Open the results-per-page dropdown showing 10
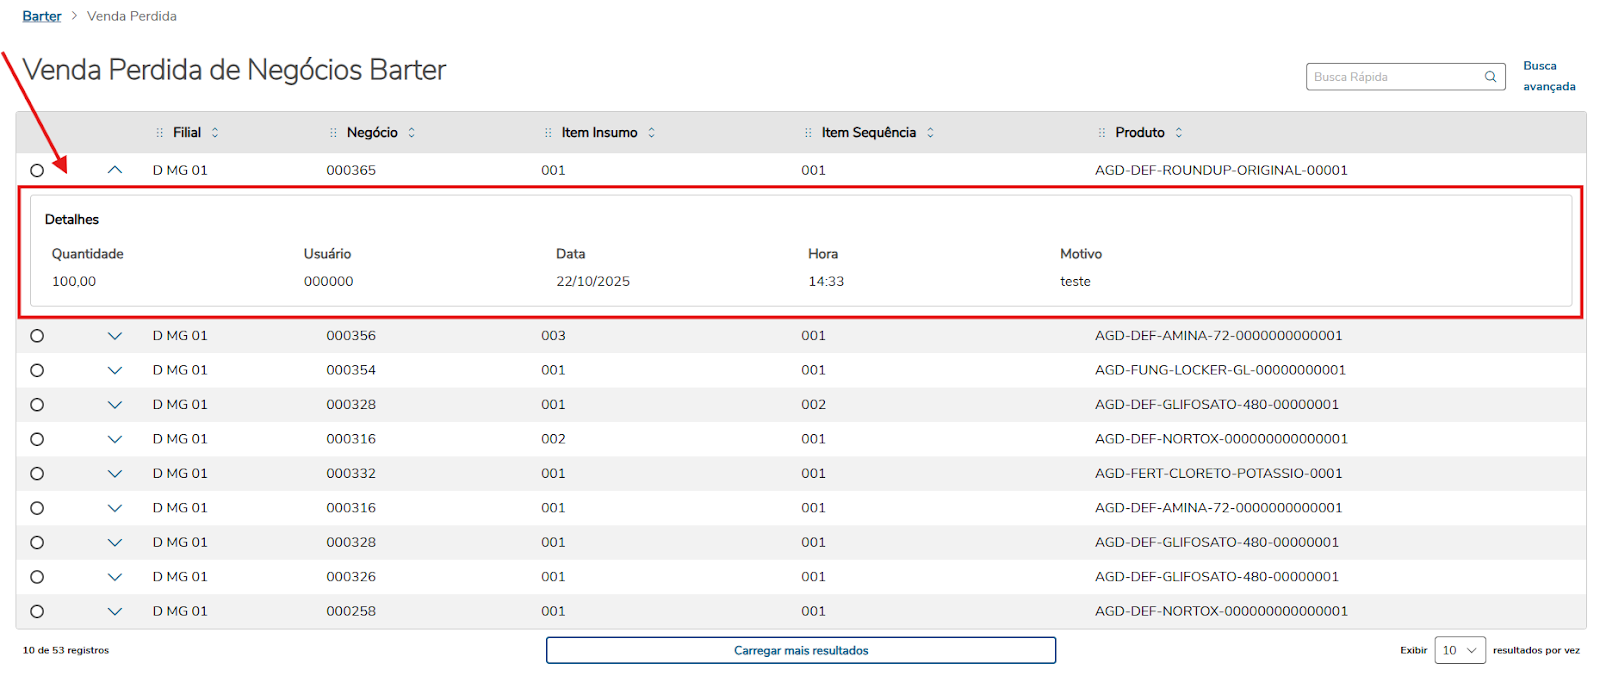 1459,651
